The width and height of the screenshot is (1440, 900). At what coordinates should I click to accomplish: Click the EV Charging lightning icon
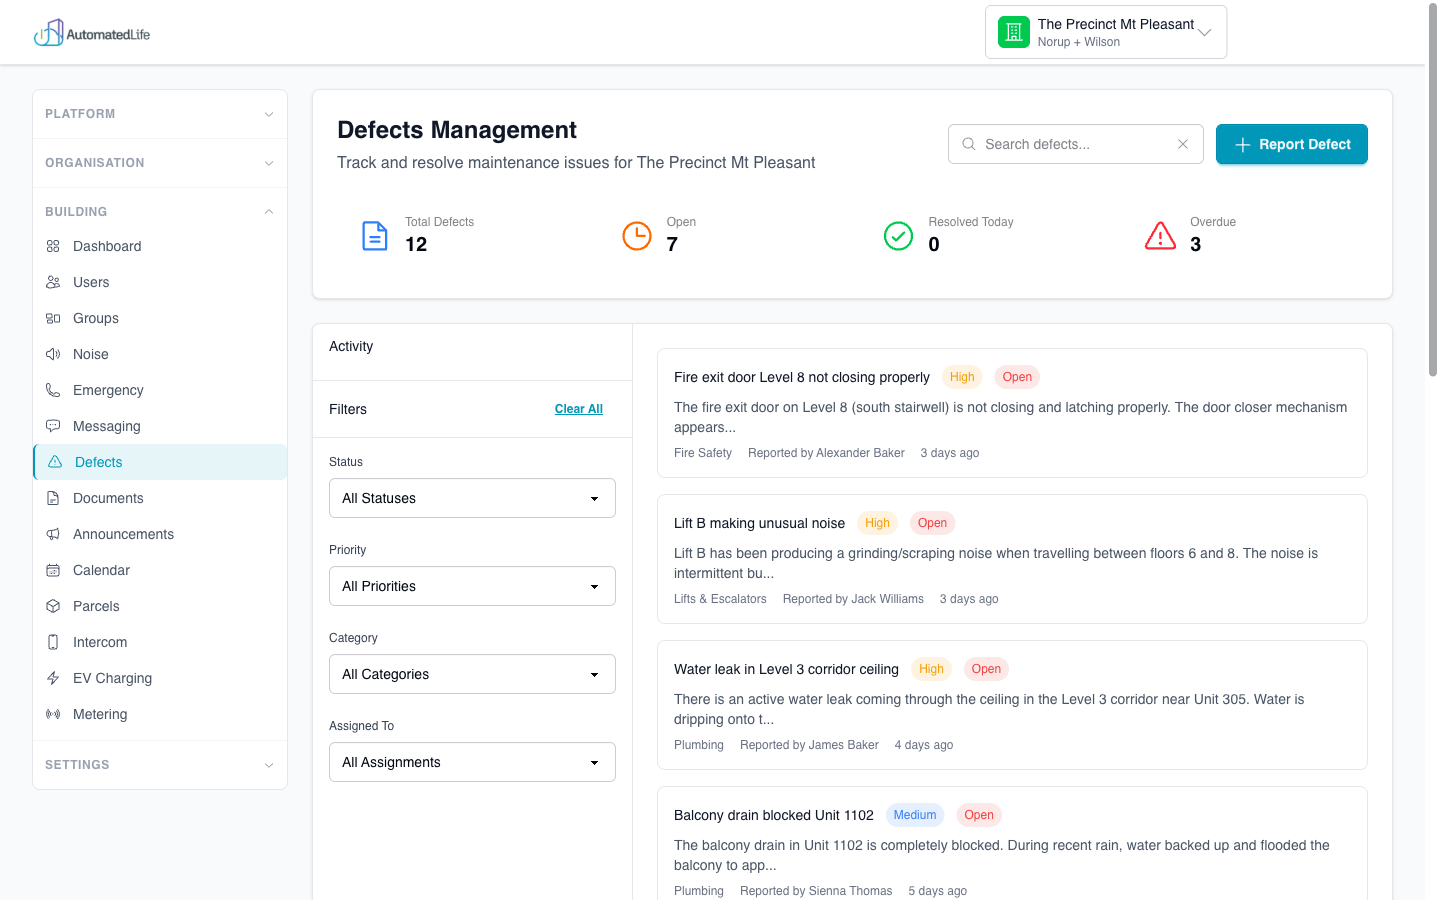tap(53, 678)
